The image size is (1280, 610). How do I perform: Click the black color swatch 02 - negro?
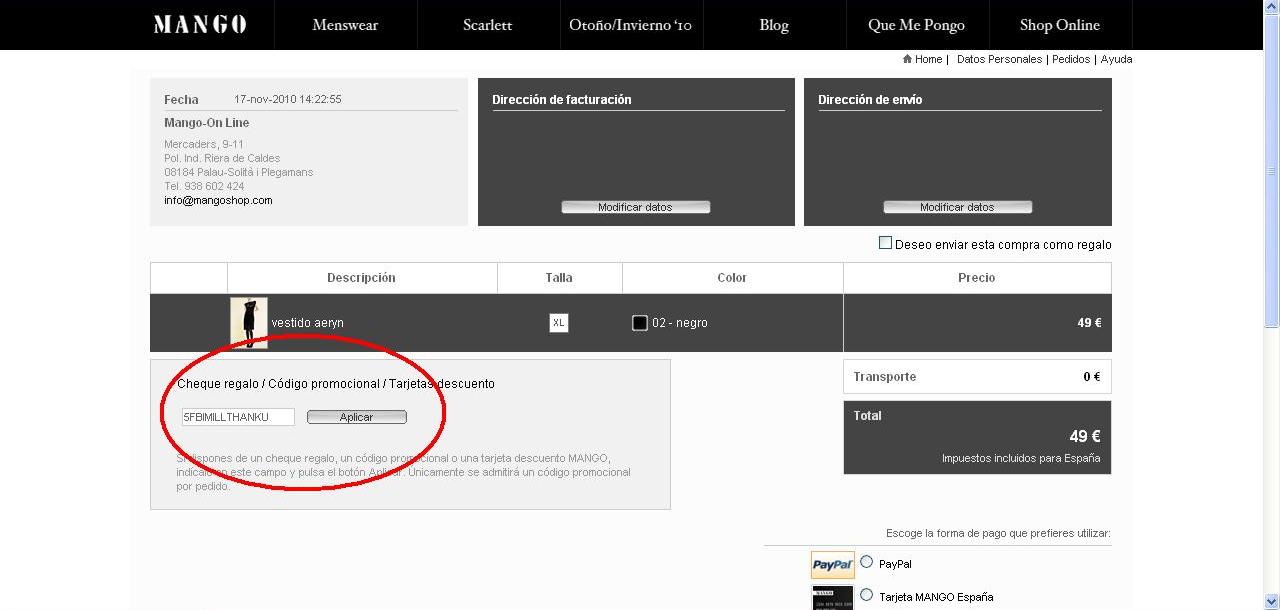(x=640, y=323)
